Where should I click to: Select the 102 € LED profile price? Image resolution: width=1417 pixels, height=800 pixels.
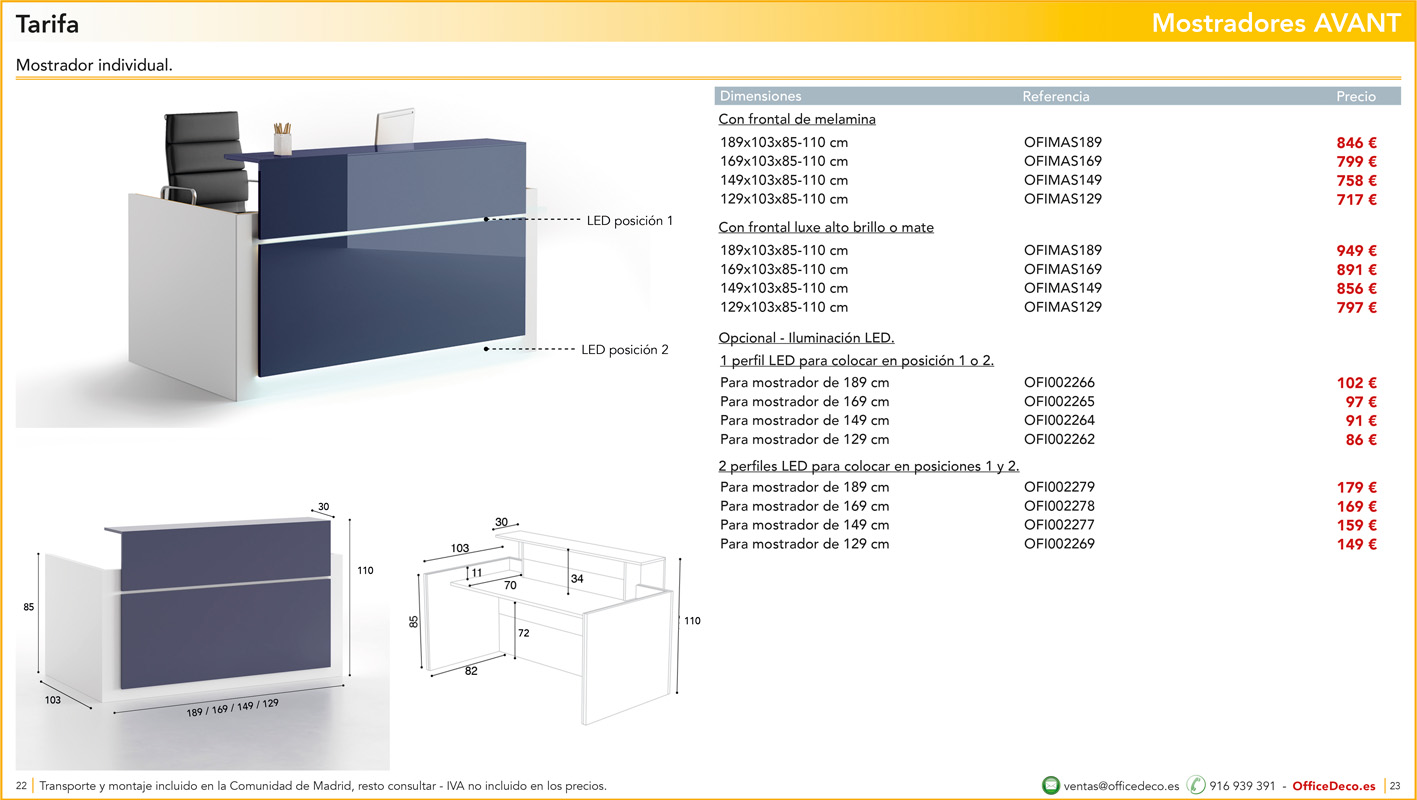[x=1357, y=383]
